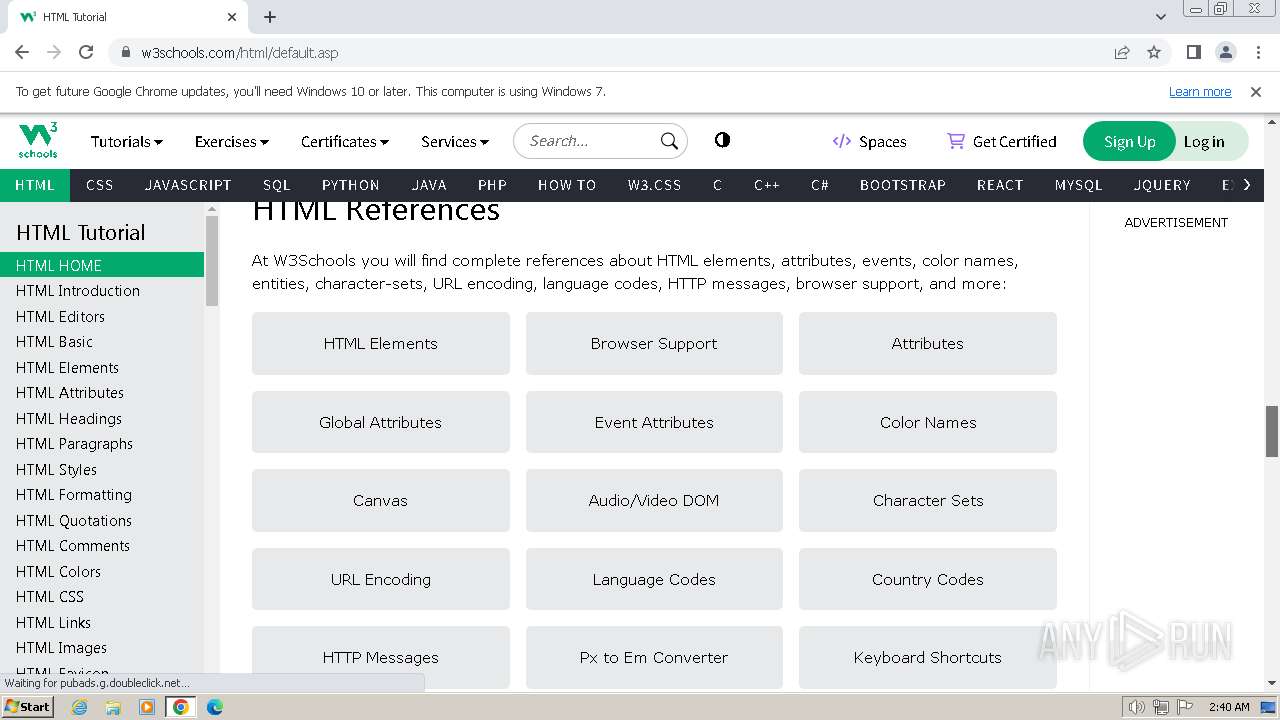Select HTML in the navigation bar
Screen dimensions: 1280x720
35,185
